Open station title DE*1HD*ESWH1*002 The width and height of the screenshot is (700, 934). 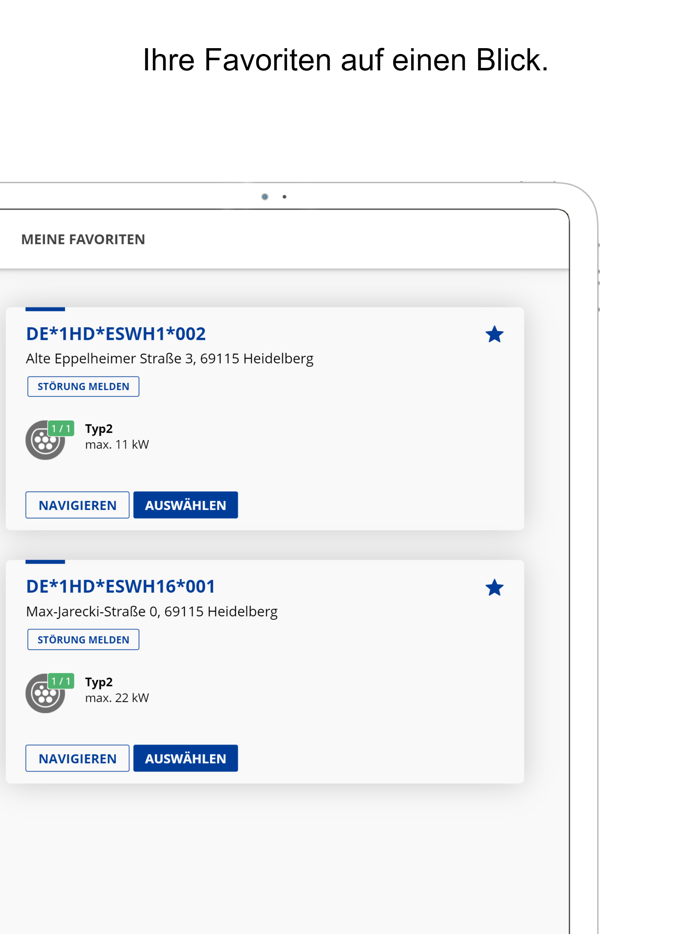116,334
